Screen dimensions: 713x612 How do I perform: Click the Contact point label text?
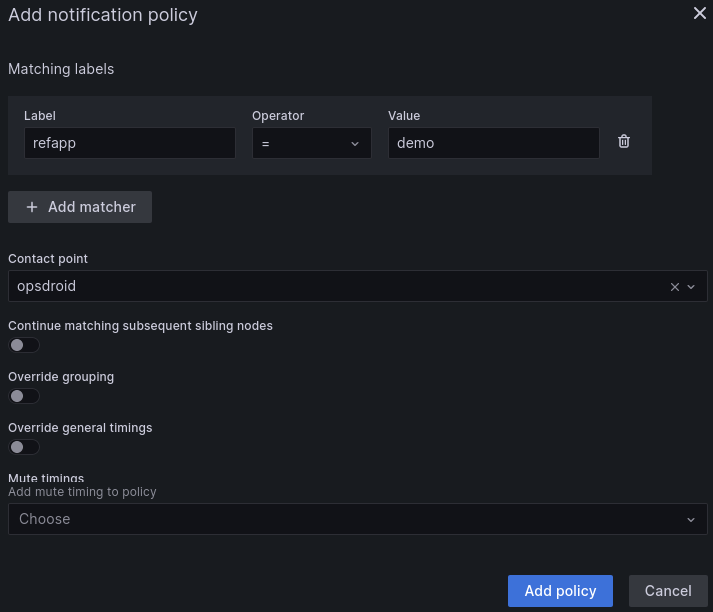48,259
